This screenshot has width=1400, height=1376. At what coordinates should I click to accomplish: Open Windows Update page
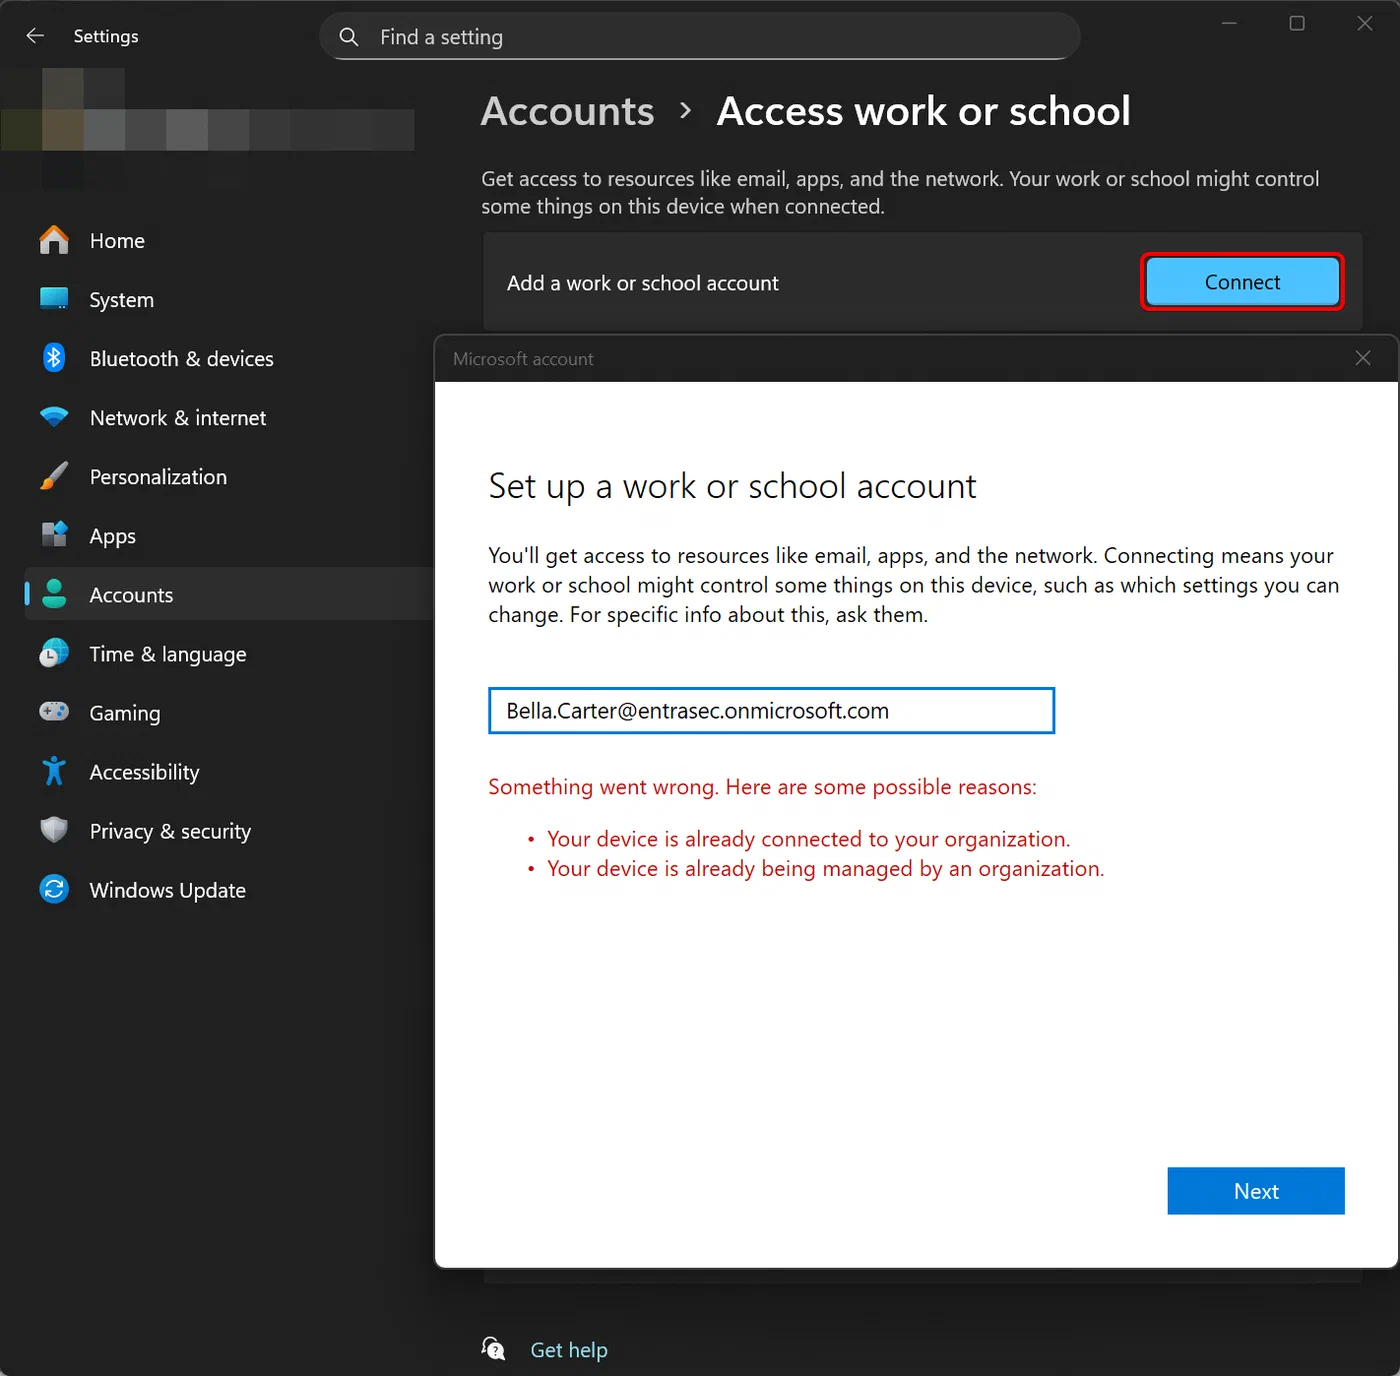(229, 890)
